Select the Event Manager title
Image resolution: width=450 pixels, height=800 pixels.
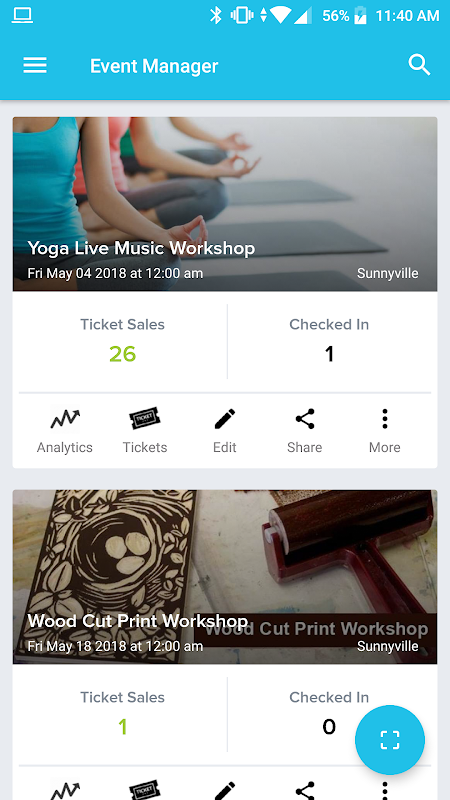pos(154,66)
